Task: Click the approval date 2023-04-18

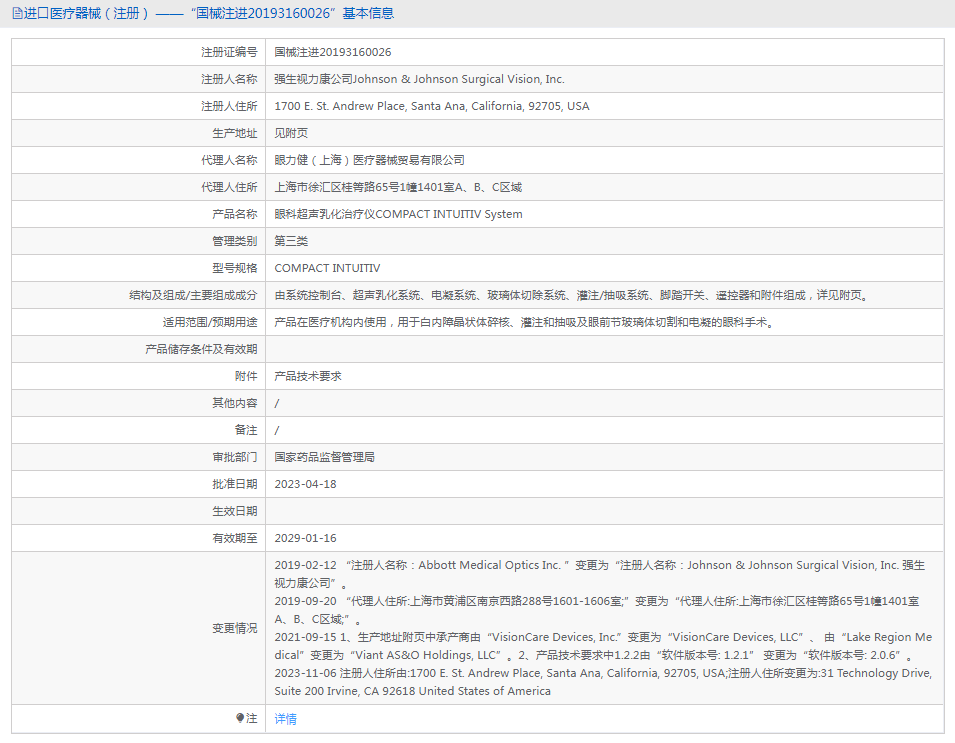Action: pos(305,484)
